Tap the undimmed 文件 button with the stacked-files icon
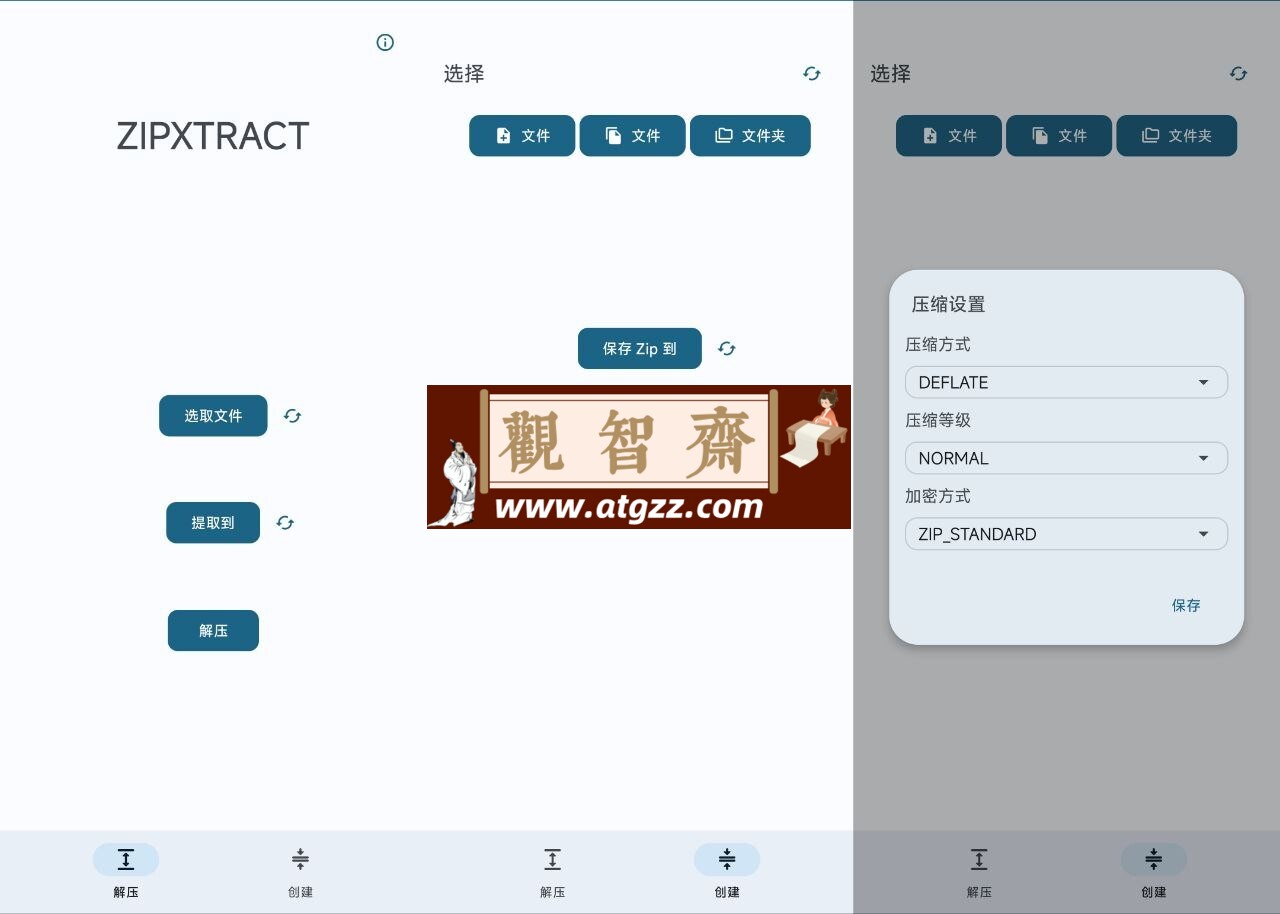Viewport: 1280px width, 914px height. [x=632, y=136]
